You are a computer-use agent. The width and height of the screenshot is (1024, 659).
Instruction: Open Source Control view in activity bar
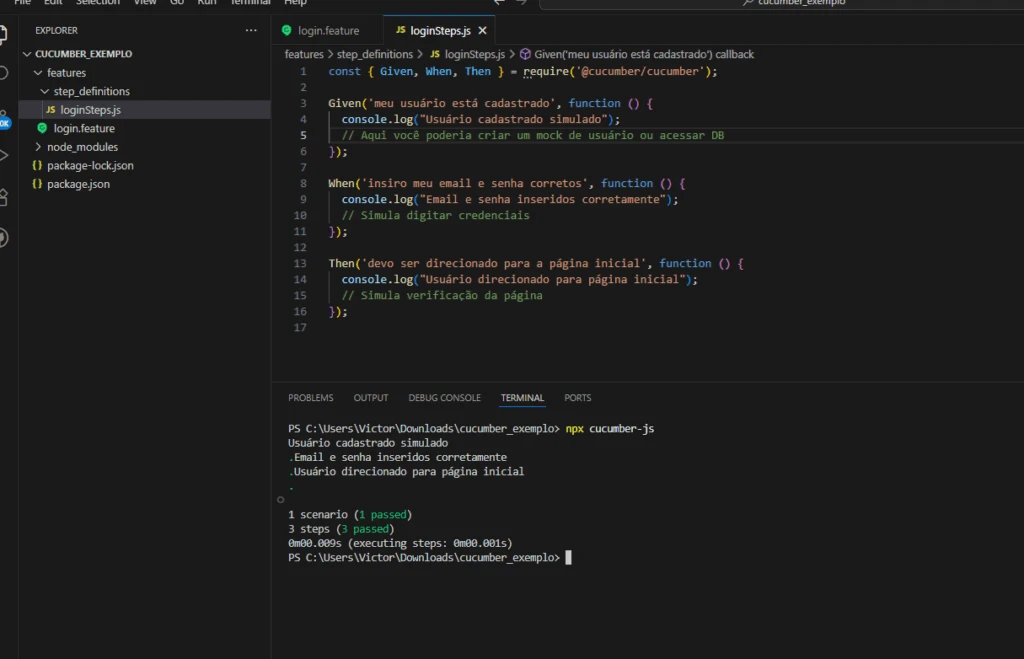(x=4, y=116)
